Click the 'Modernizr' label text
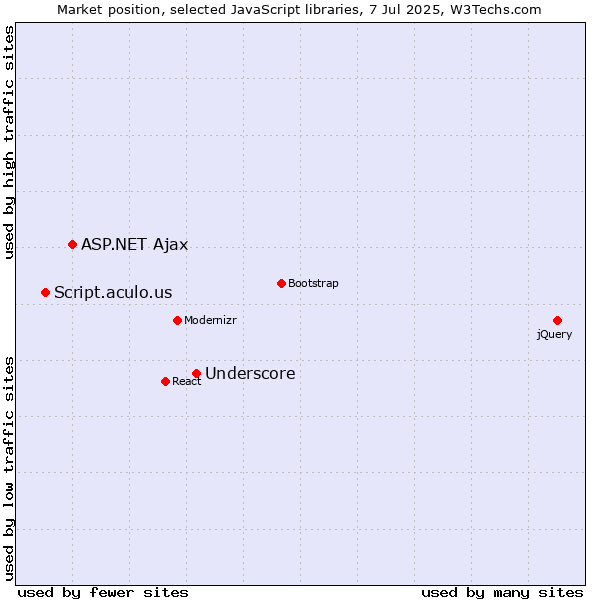Image resolution: width=600 pixels, height=600 pixels. 210,320
